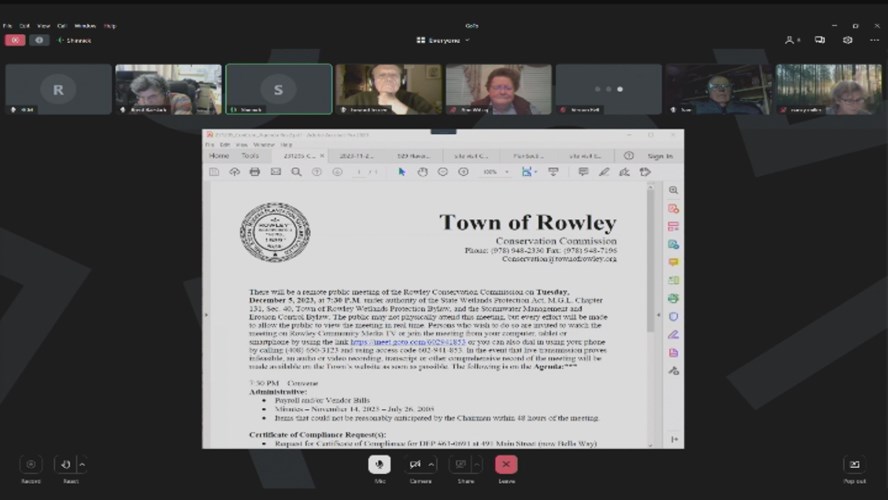Click the Acrobat save icon
Screen dimensions: 888x500
pyautogui.click(x=214, y=172)
